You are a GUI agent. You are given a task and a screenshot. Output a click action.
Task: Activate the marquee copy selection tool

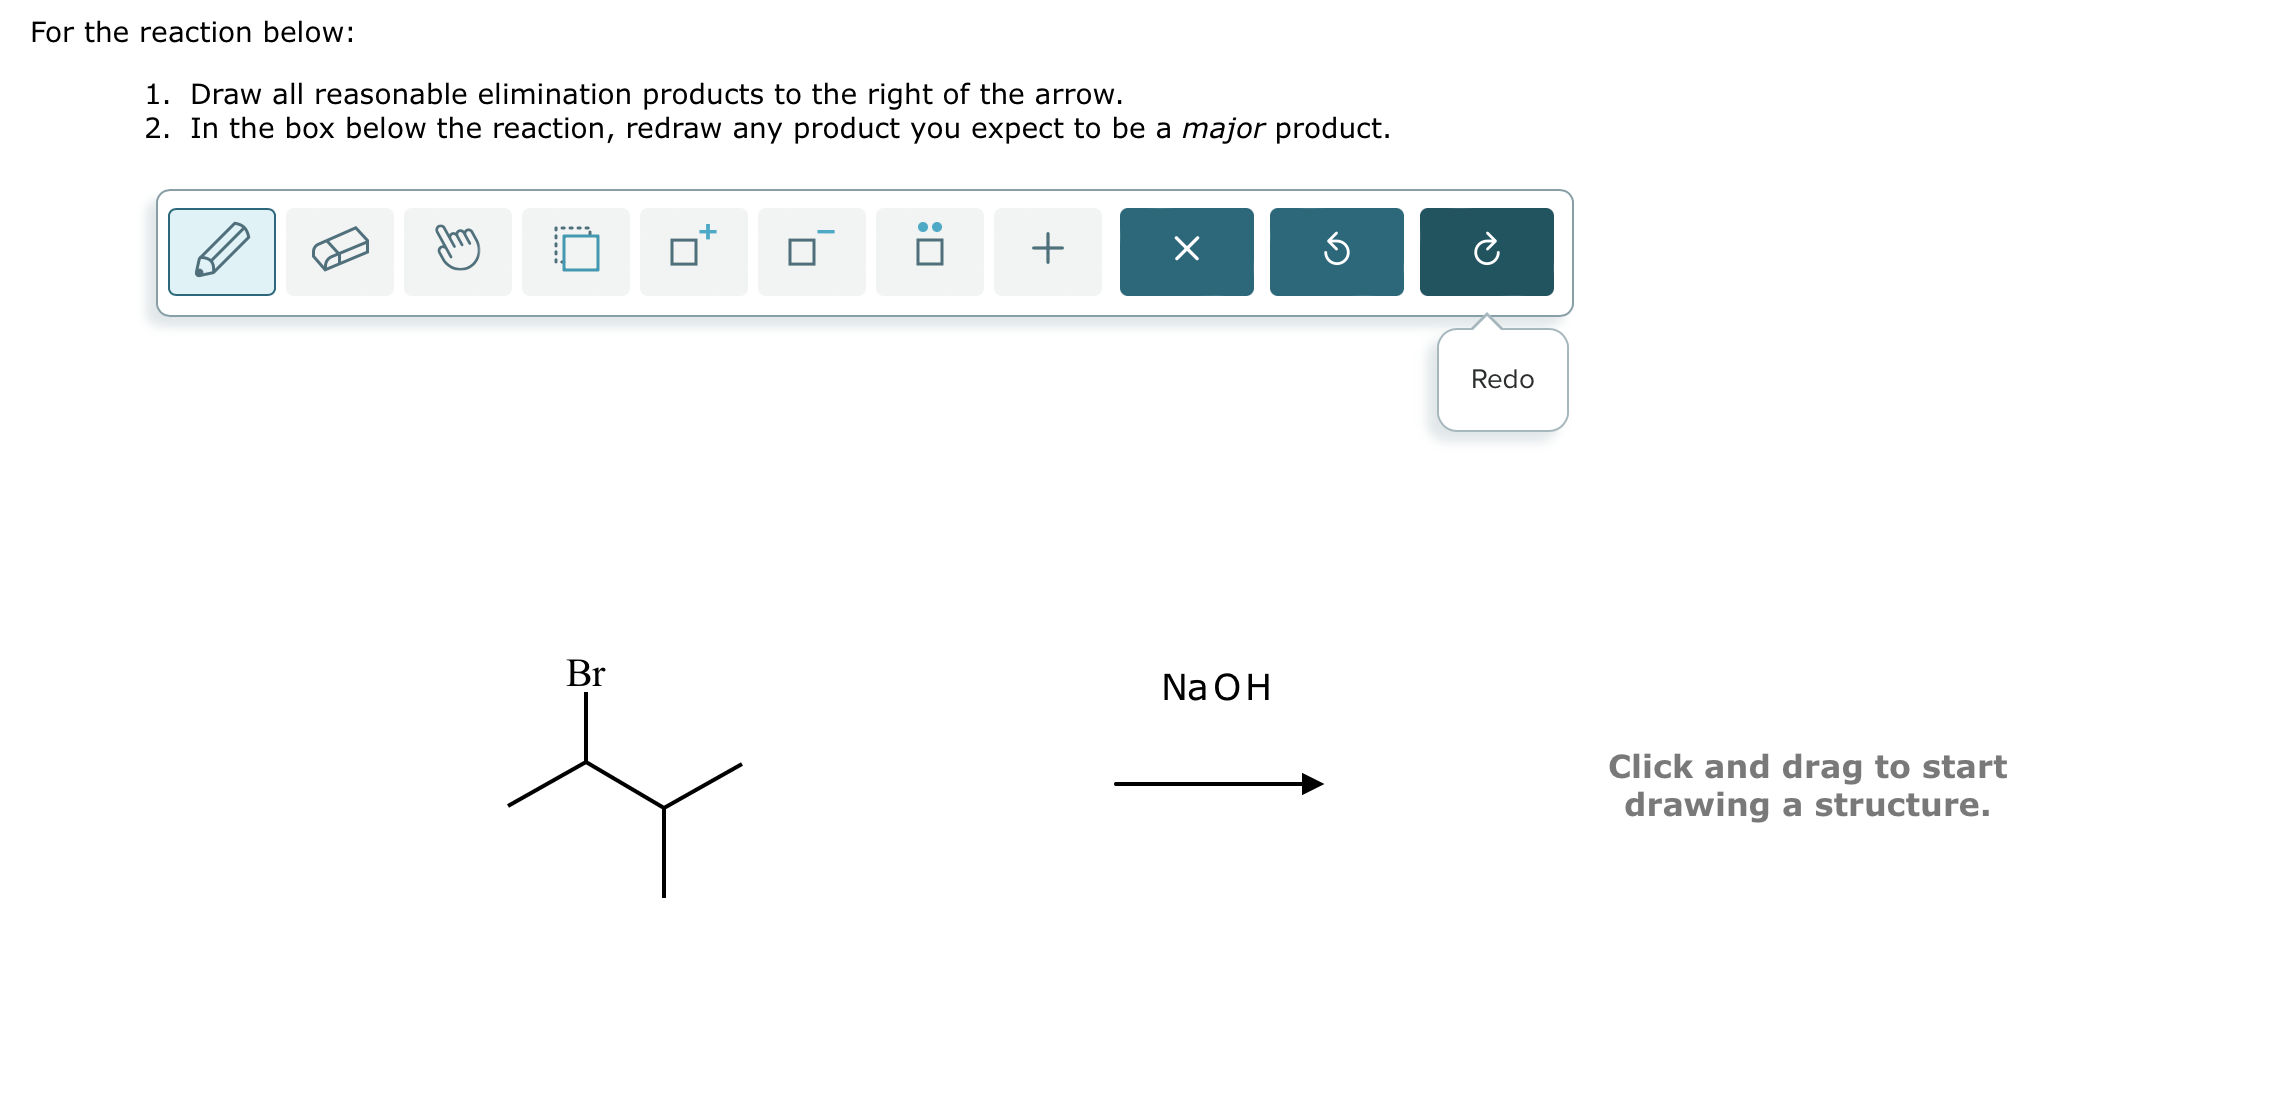(575, 250)
